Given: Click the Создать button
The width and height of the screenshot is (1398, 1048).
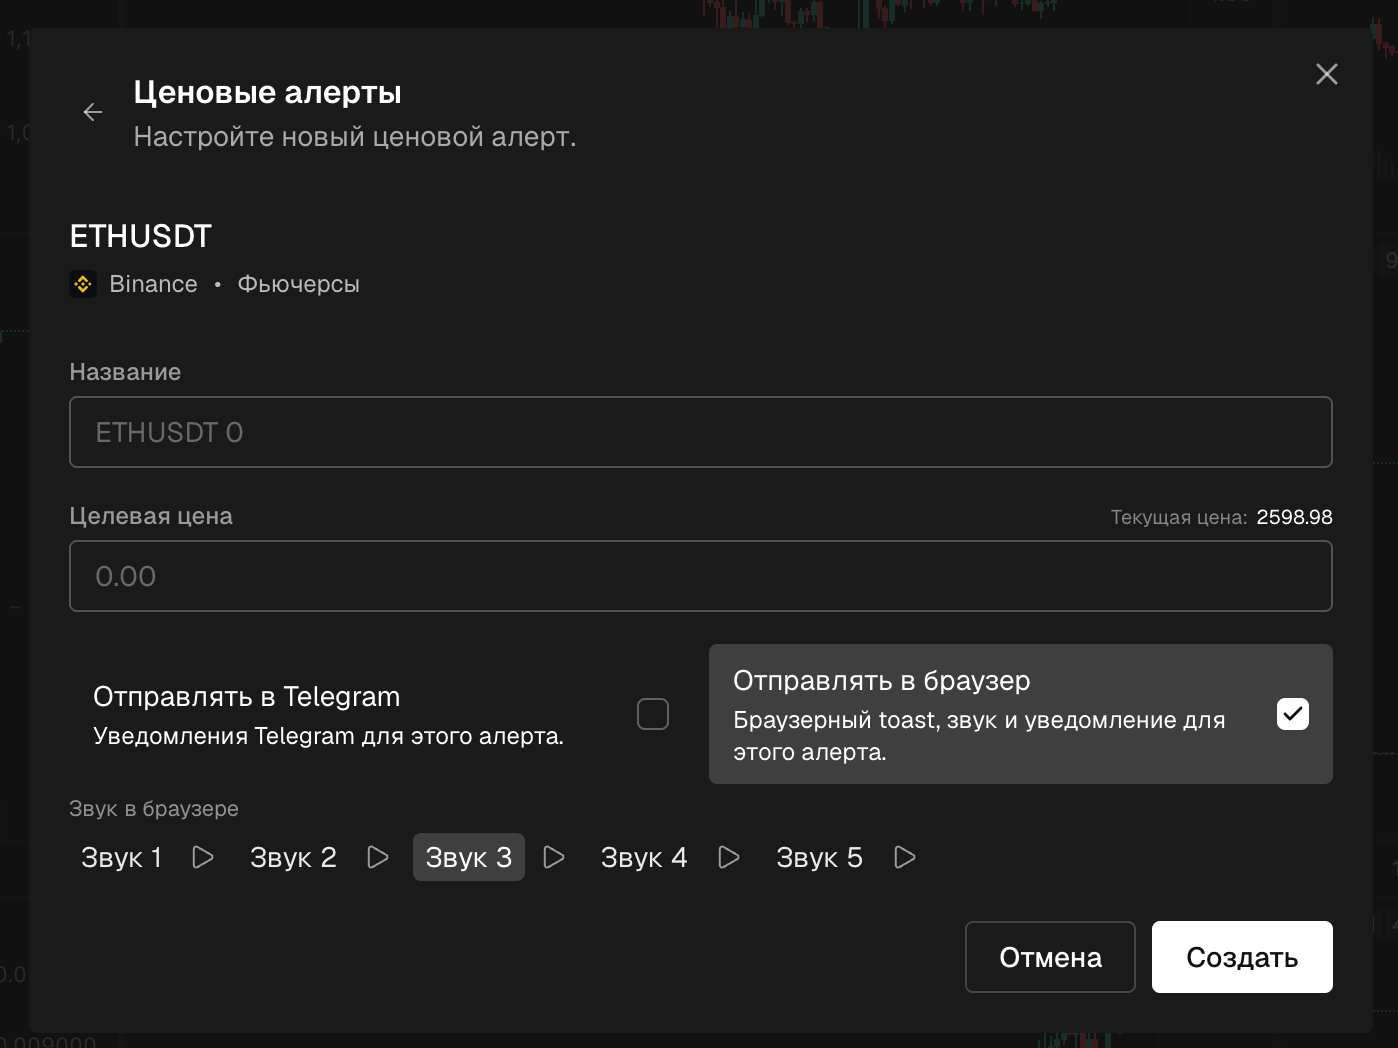Looking at the screenshot, I should click(1242, 957).
